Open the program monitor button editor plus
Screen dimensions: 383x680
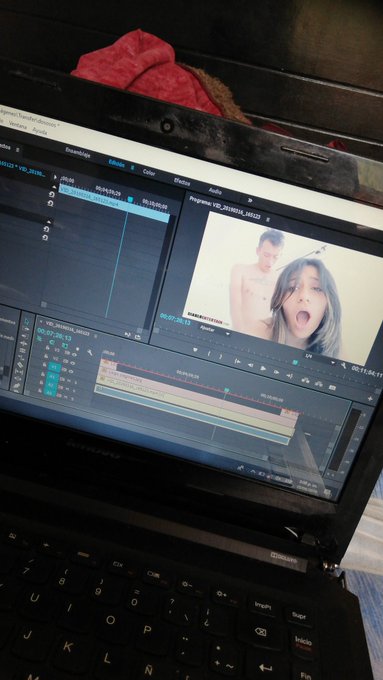pyautogui.click(x=370, y=398)
